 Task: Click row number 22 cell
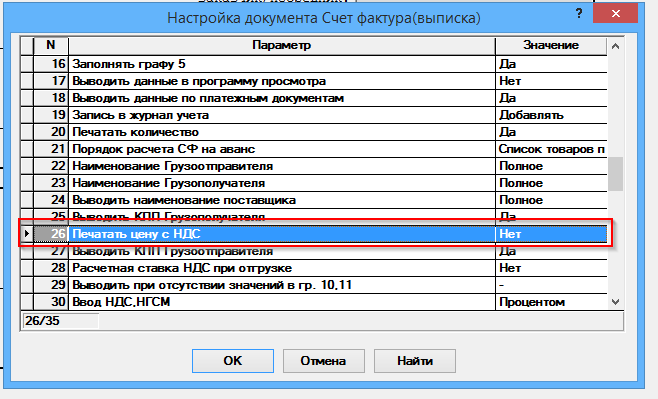tap(51, 166)
